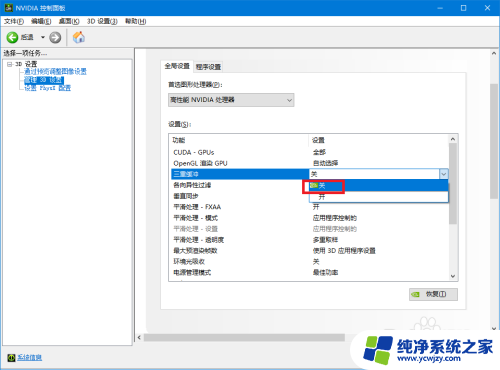Click settings list scroll up arrow
This screenshot has width=500, height=370.
pyautogui.click(x=453, y=139)
